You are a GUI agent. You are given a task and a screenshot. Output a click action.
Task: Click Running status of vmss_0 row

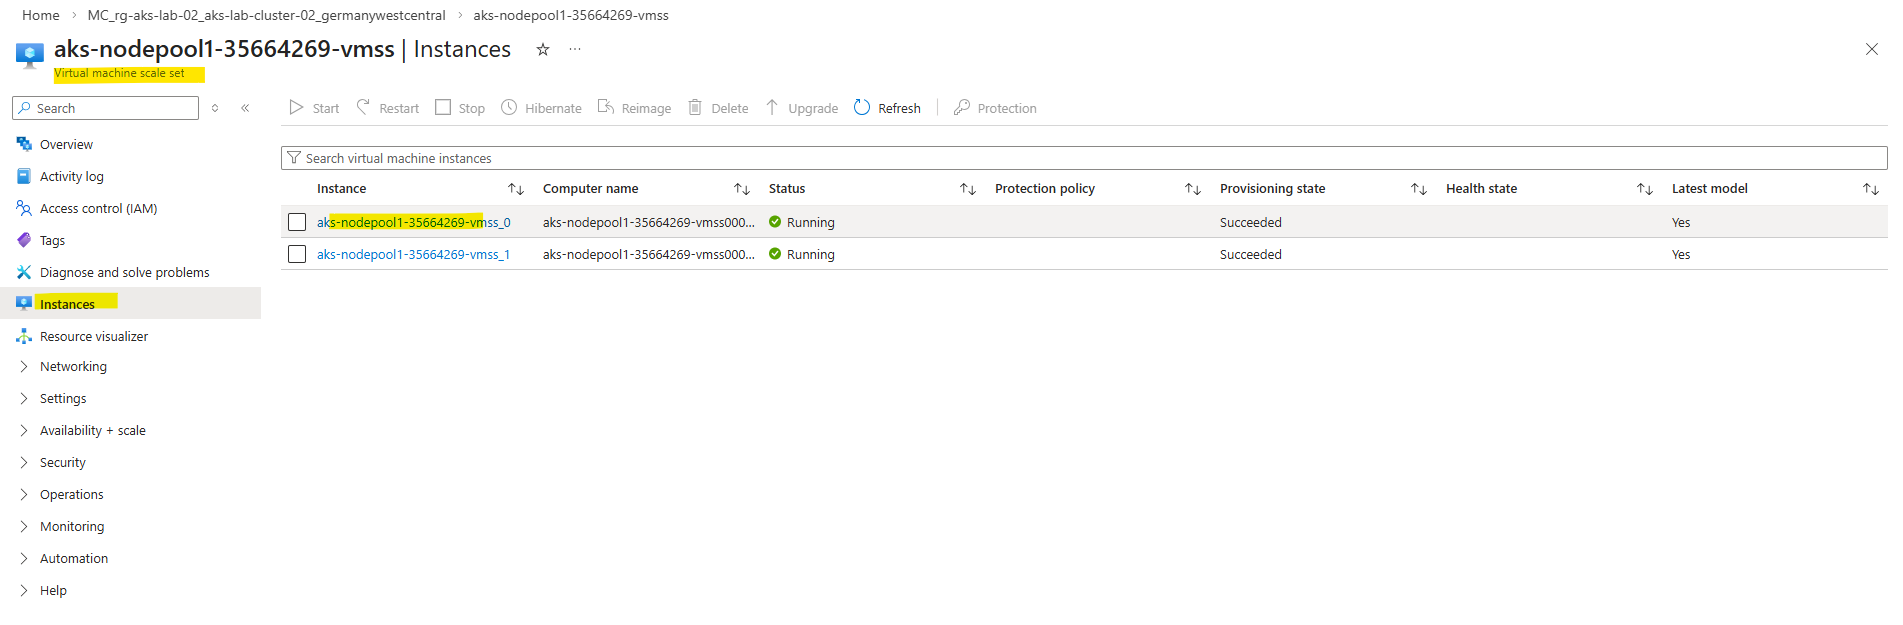802,222
